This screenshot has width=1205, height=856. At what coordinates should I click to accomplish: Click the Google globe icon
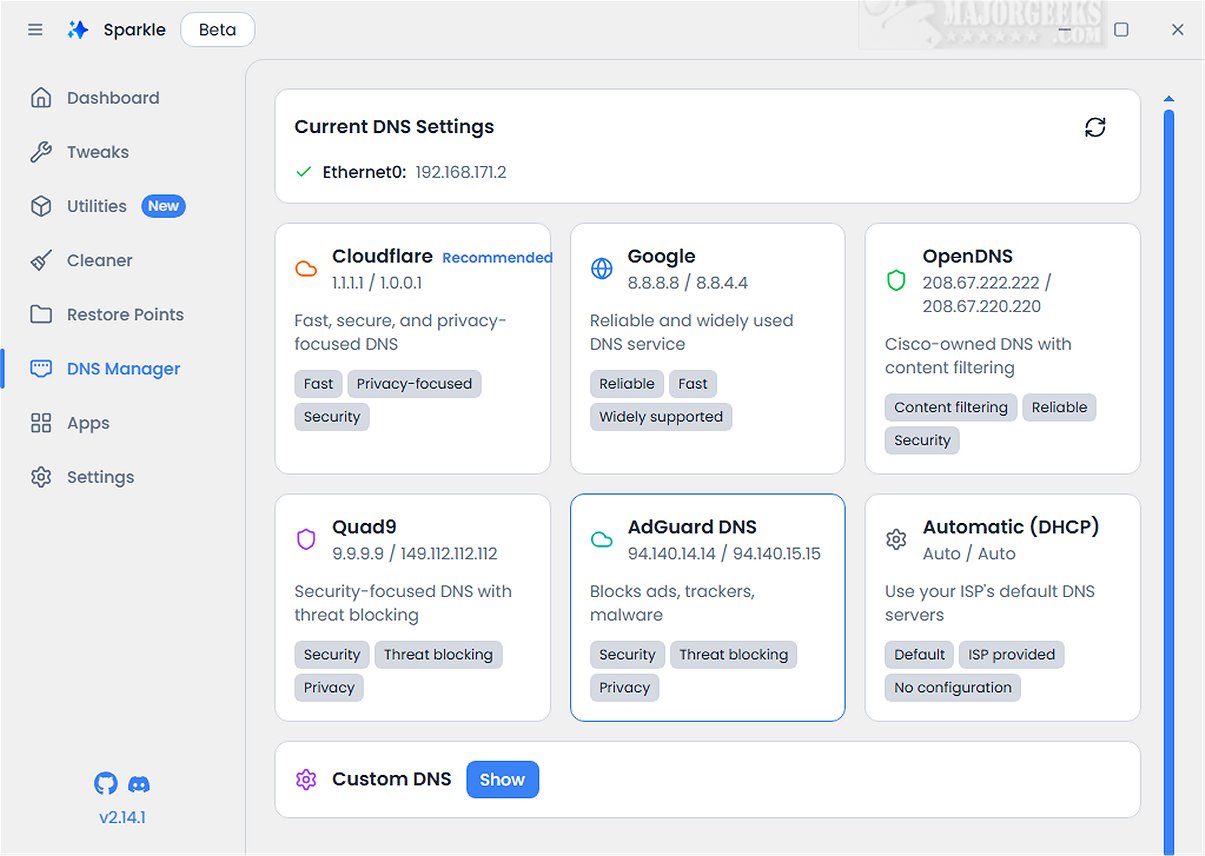[x=602, y=269]
